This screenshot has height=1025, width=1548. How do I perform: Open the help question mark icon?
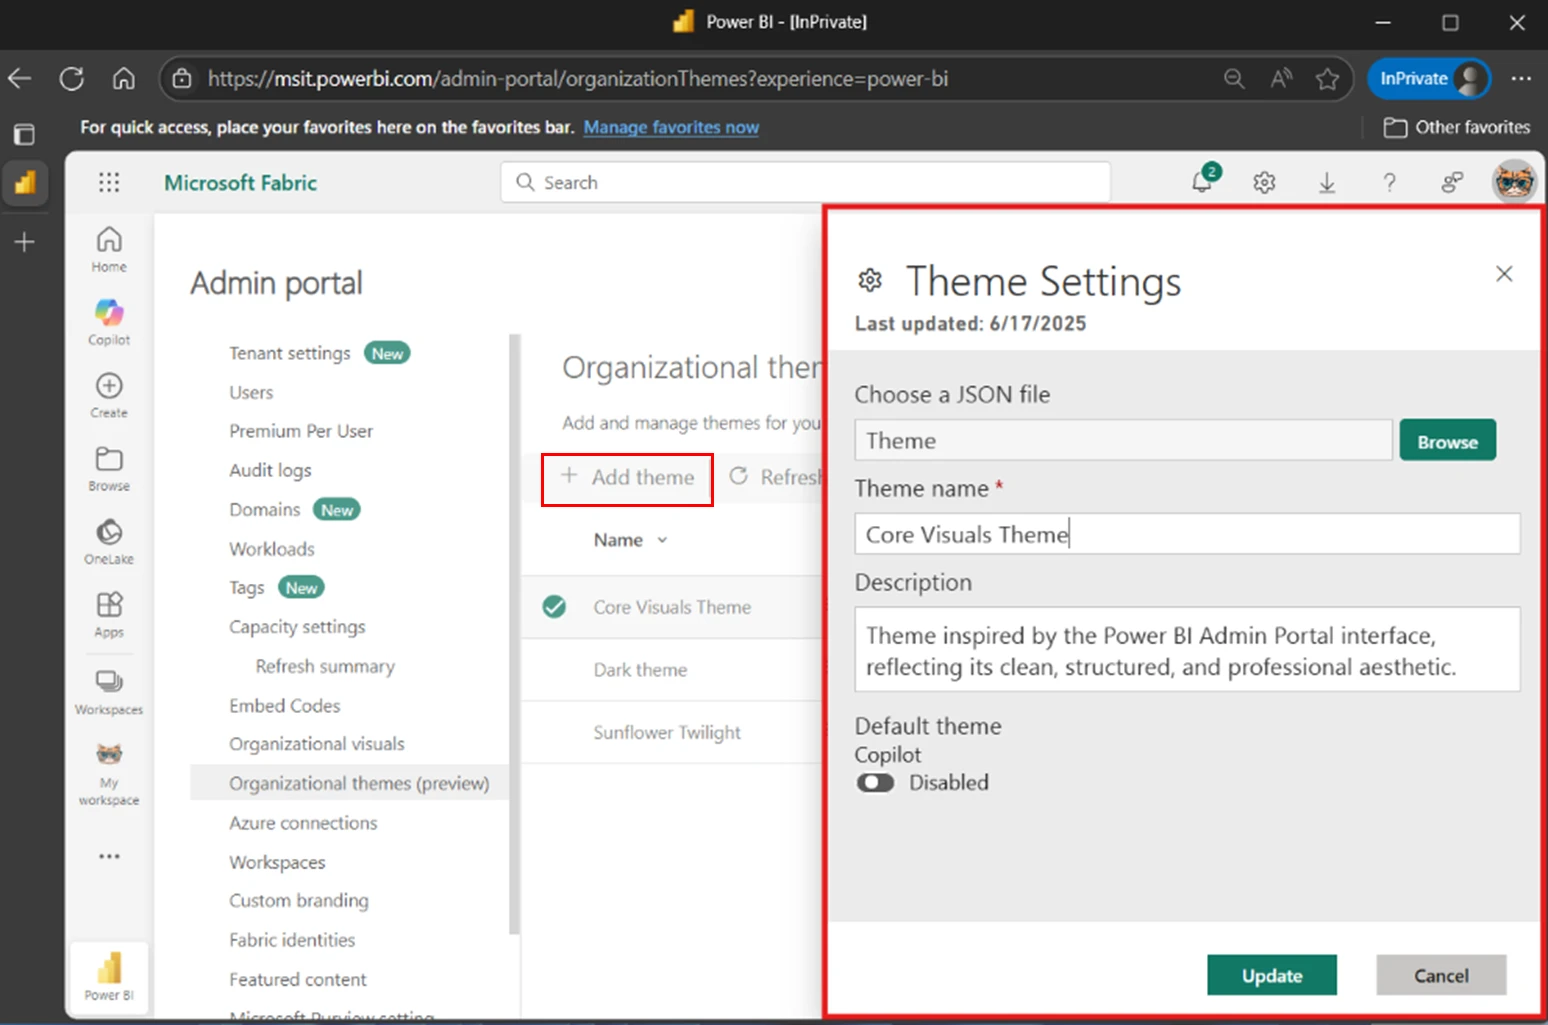pos(1389,182)
